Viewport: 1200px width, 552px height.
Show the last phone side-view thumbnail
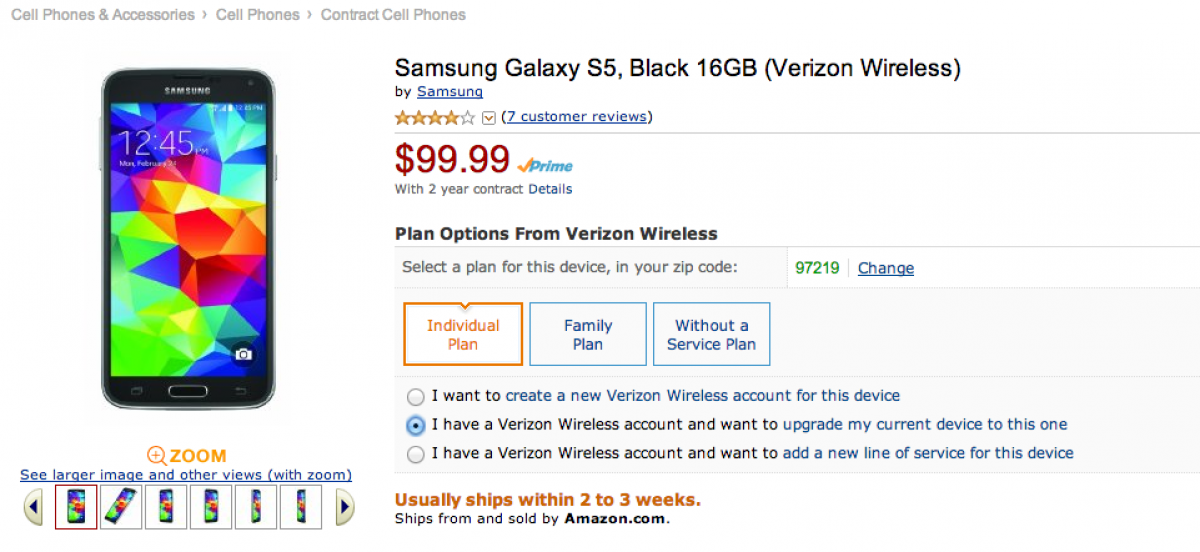click(x=301, y=506)
